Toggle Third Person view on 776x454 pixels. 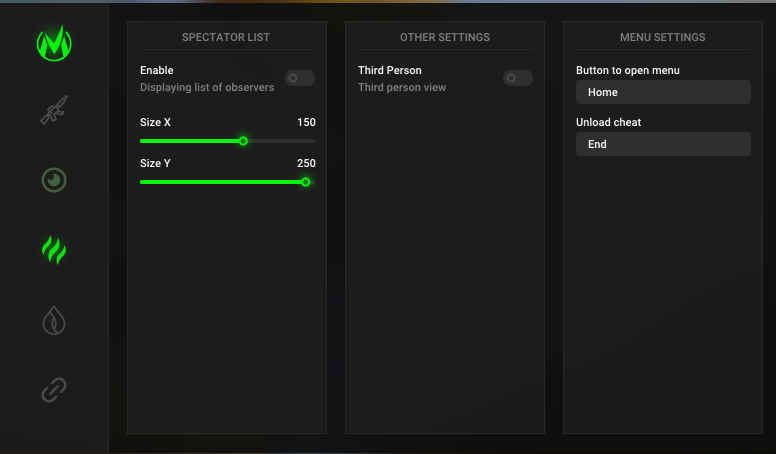(517, 78)
